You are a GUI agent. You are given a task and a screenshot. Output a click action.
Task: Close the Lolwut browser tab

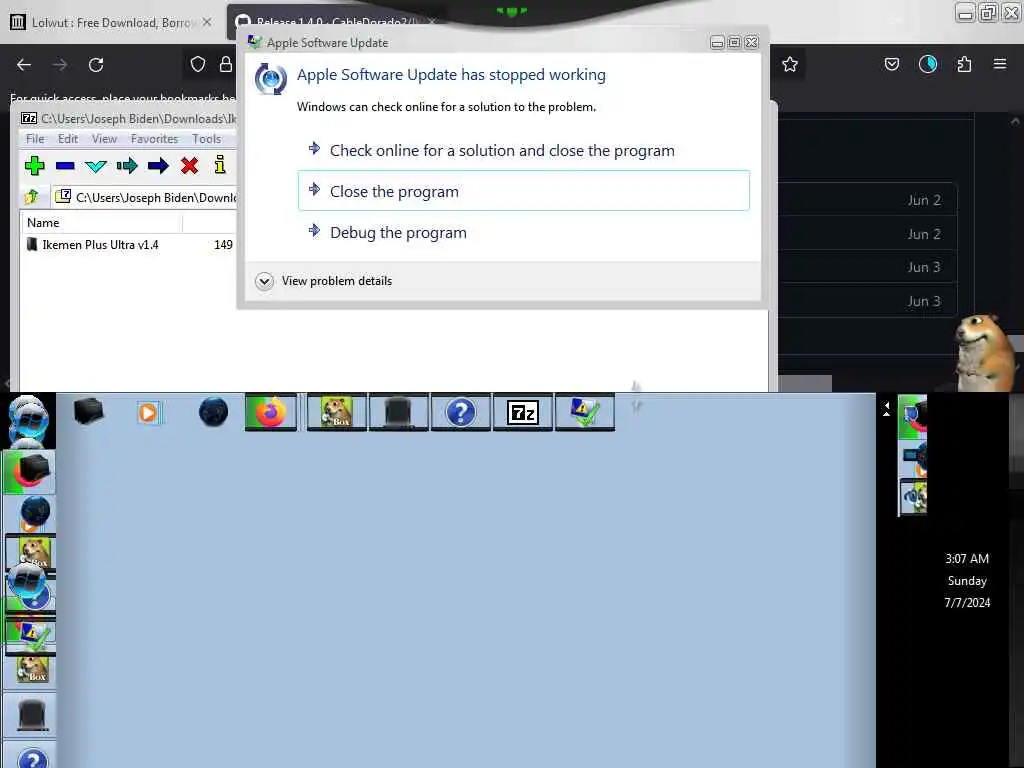[207, 22]
